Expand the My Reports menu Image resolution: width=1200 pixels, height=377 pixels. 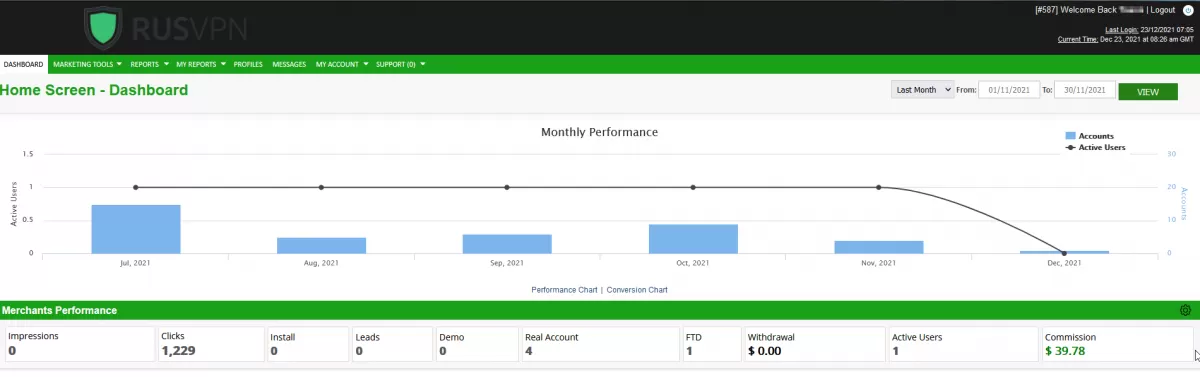pos(199,64)
